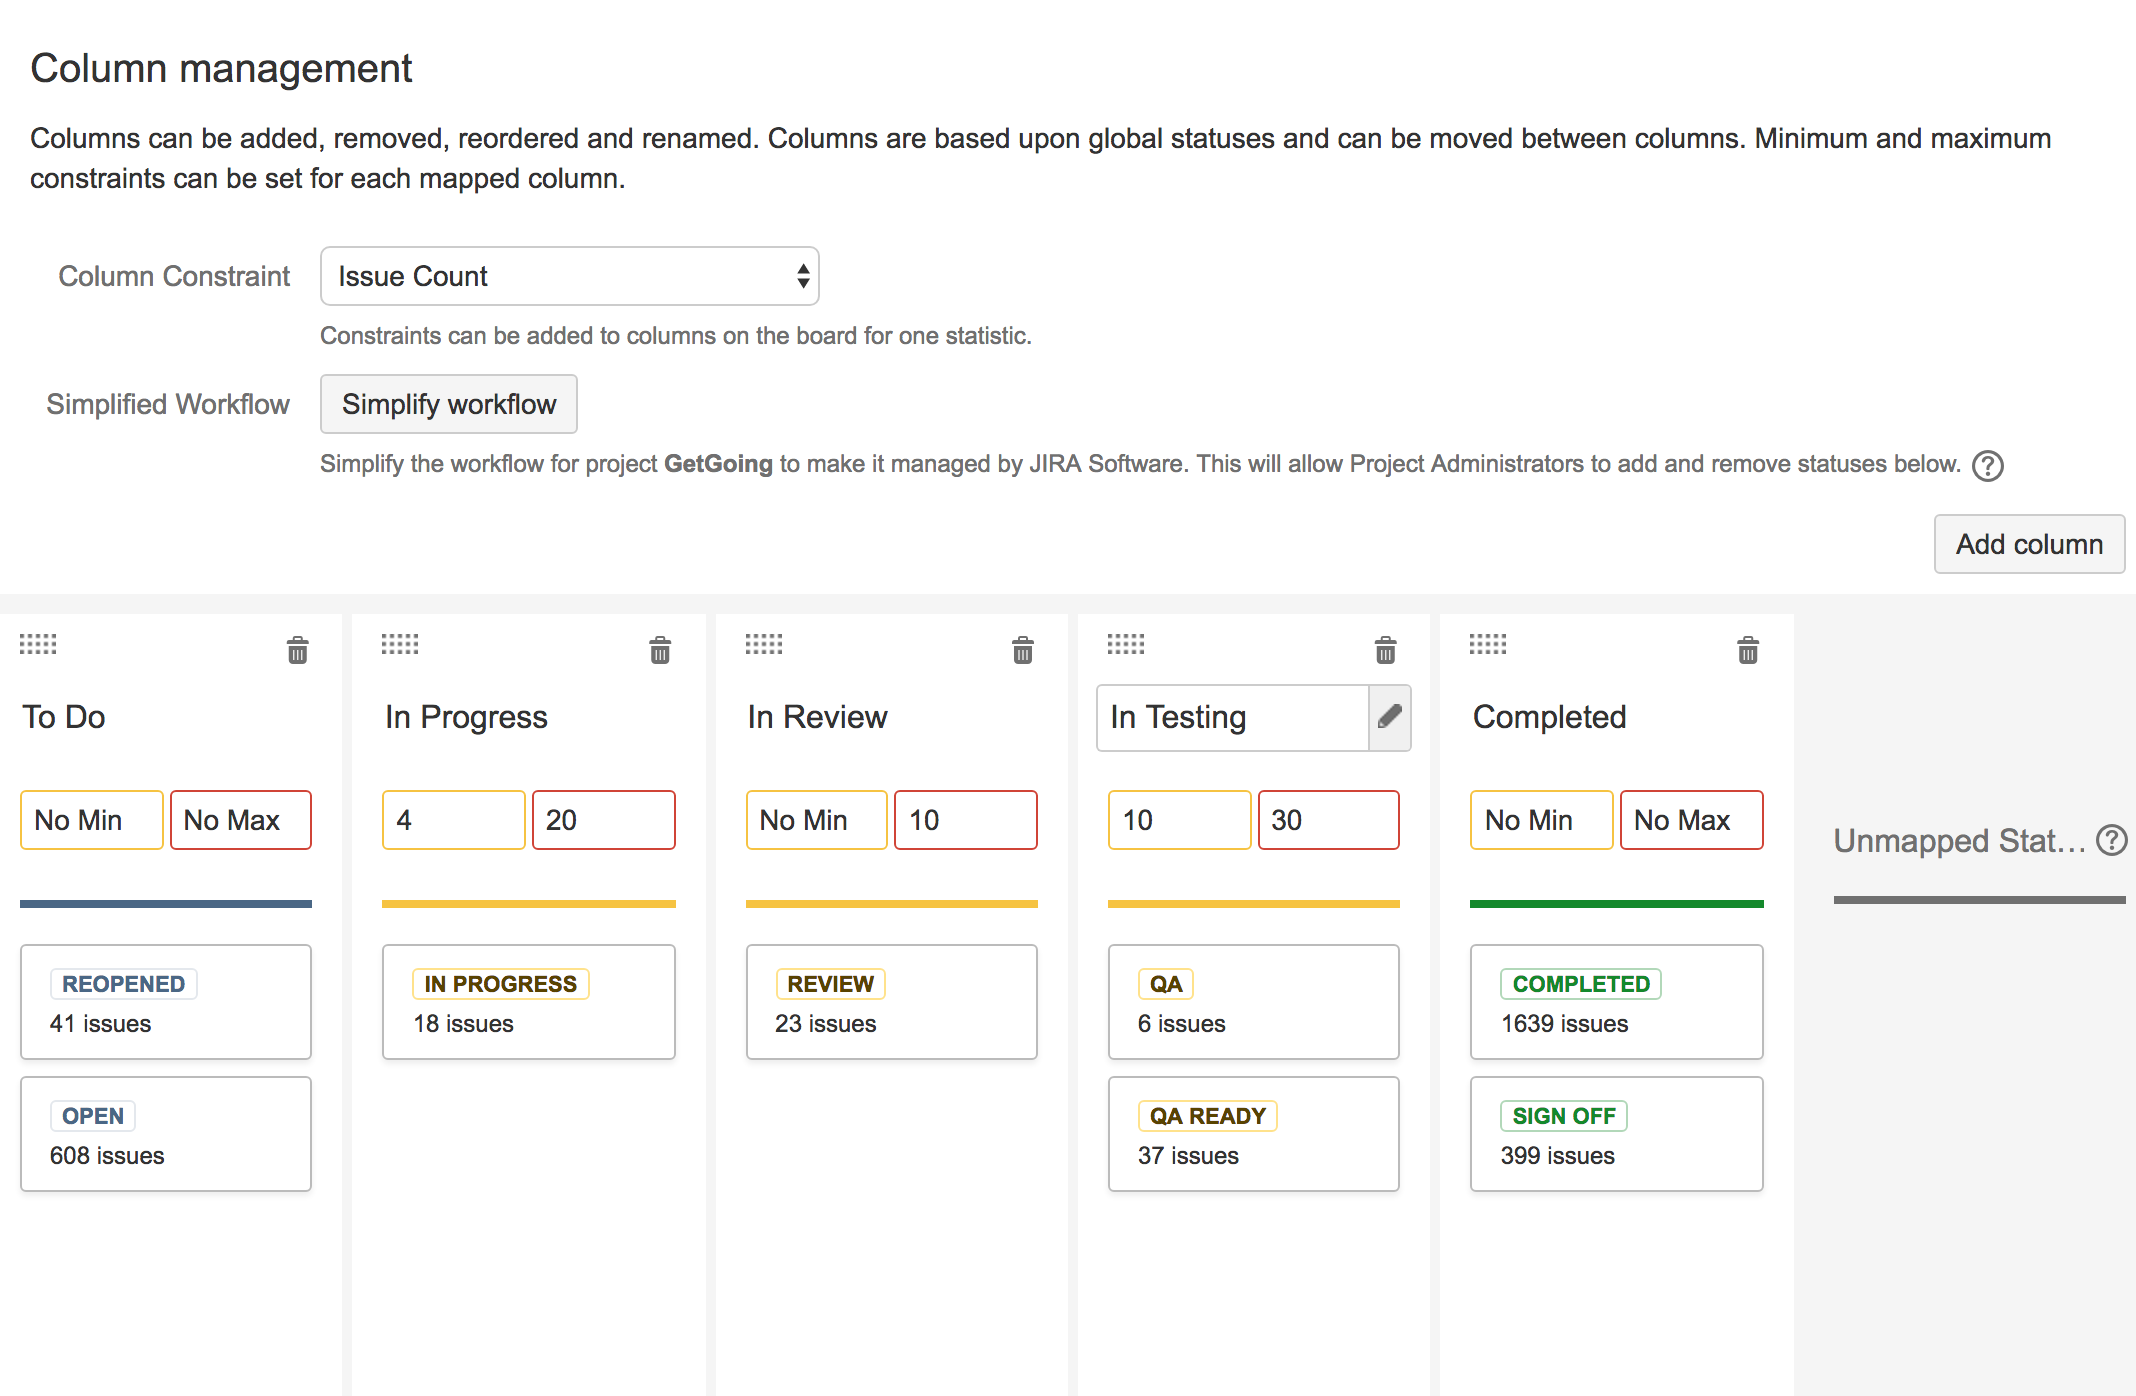Click the Completed column drag handle

click(1488, 644)
